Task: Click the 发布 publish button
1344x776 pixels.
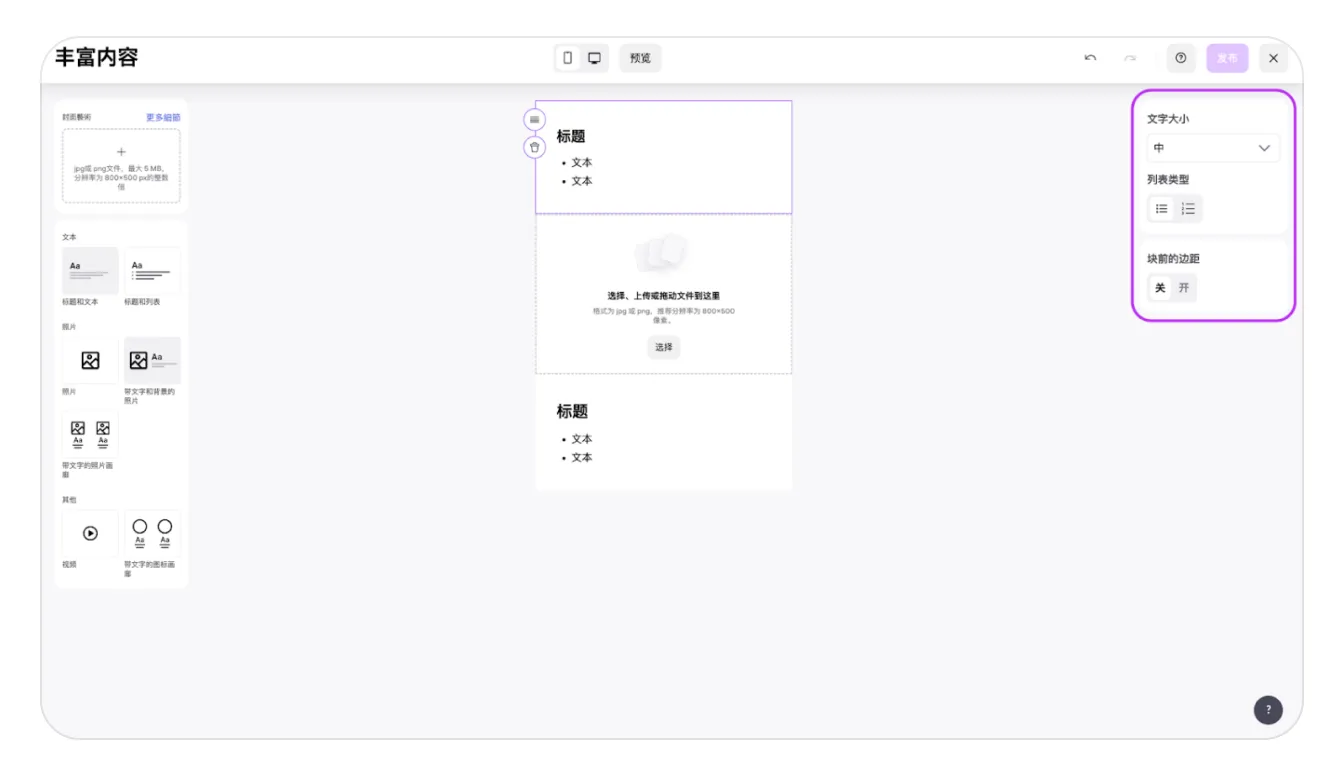Action: [x=1227, y=58]
